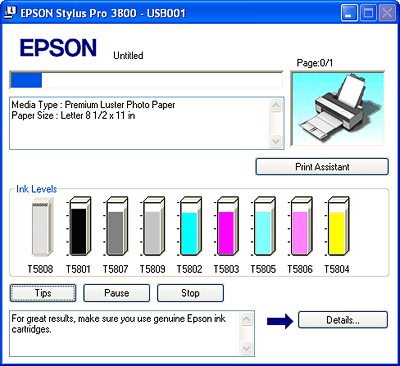Stop the print job
The height and width of the screenshot is (366, 400).
pyautogui.click(x=190, y=293)
